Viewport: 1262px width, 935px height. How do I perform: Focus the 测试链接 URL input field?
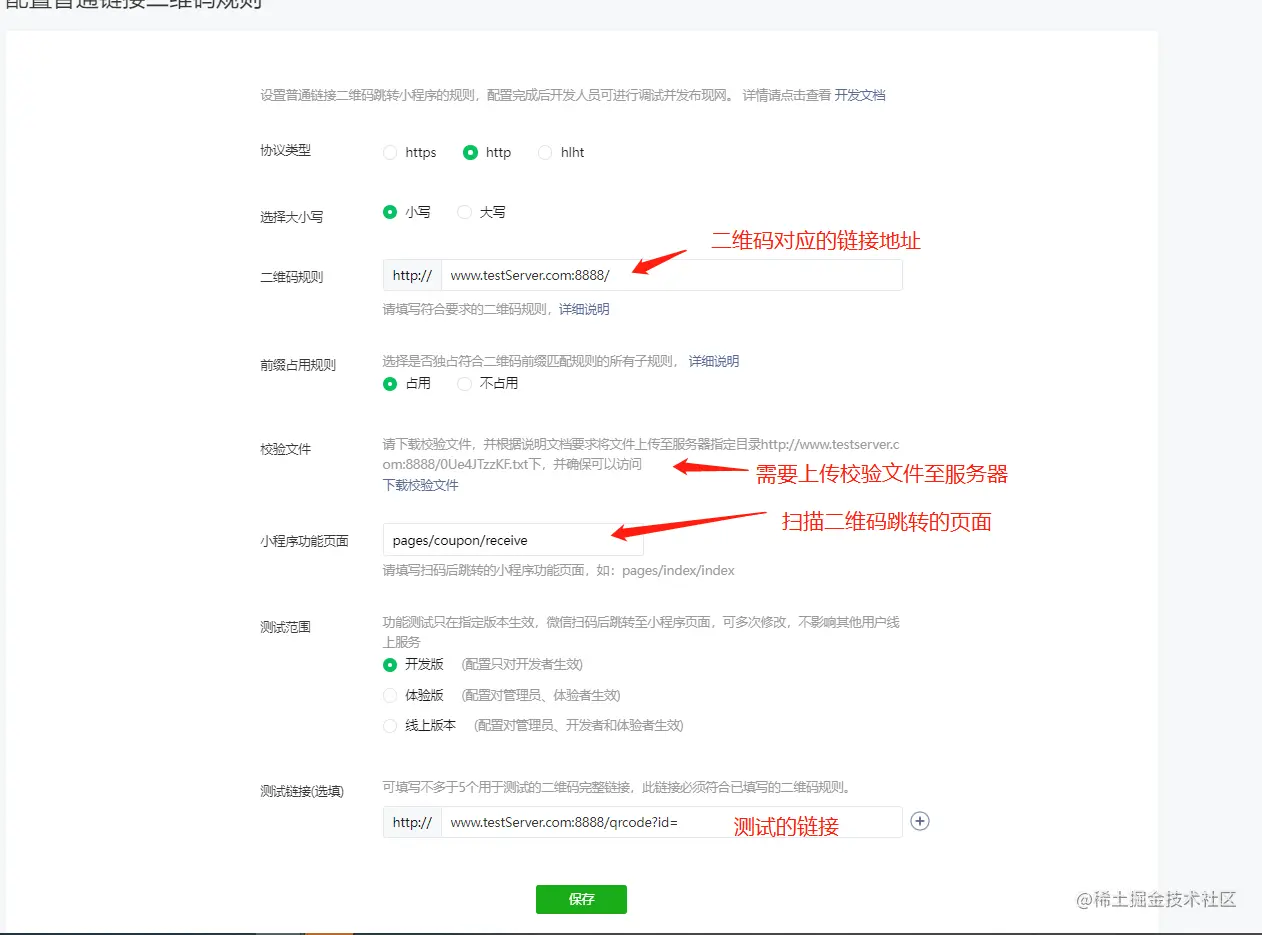click(671, 822)
